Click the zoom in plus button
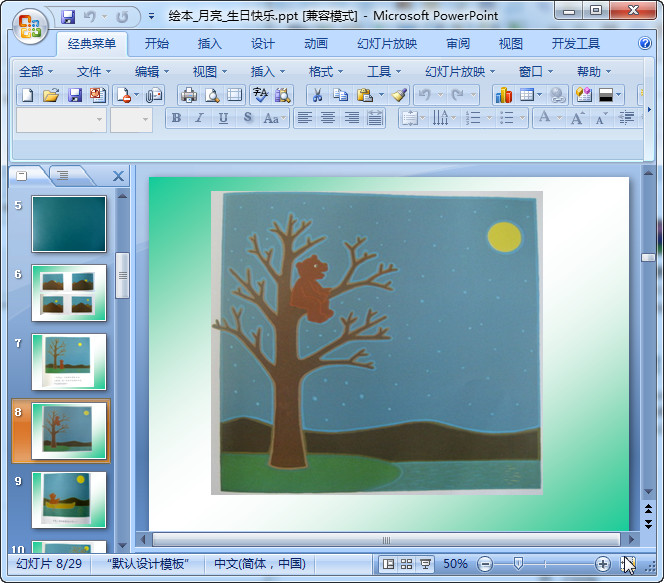664x583 pixels. pos(602,564)
